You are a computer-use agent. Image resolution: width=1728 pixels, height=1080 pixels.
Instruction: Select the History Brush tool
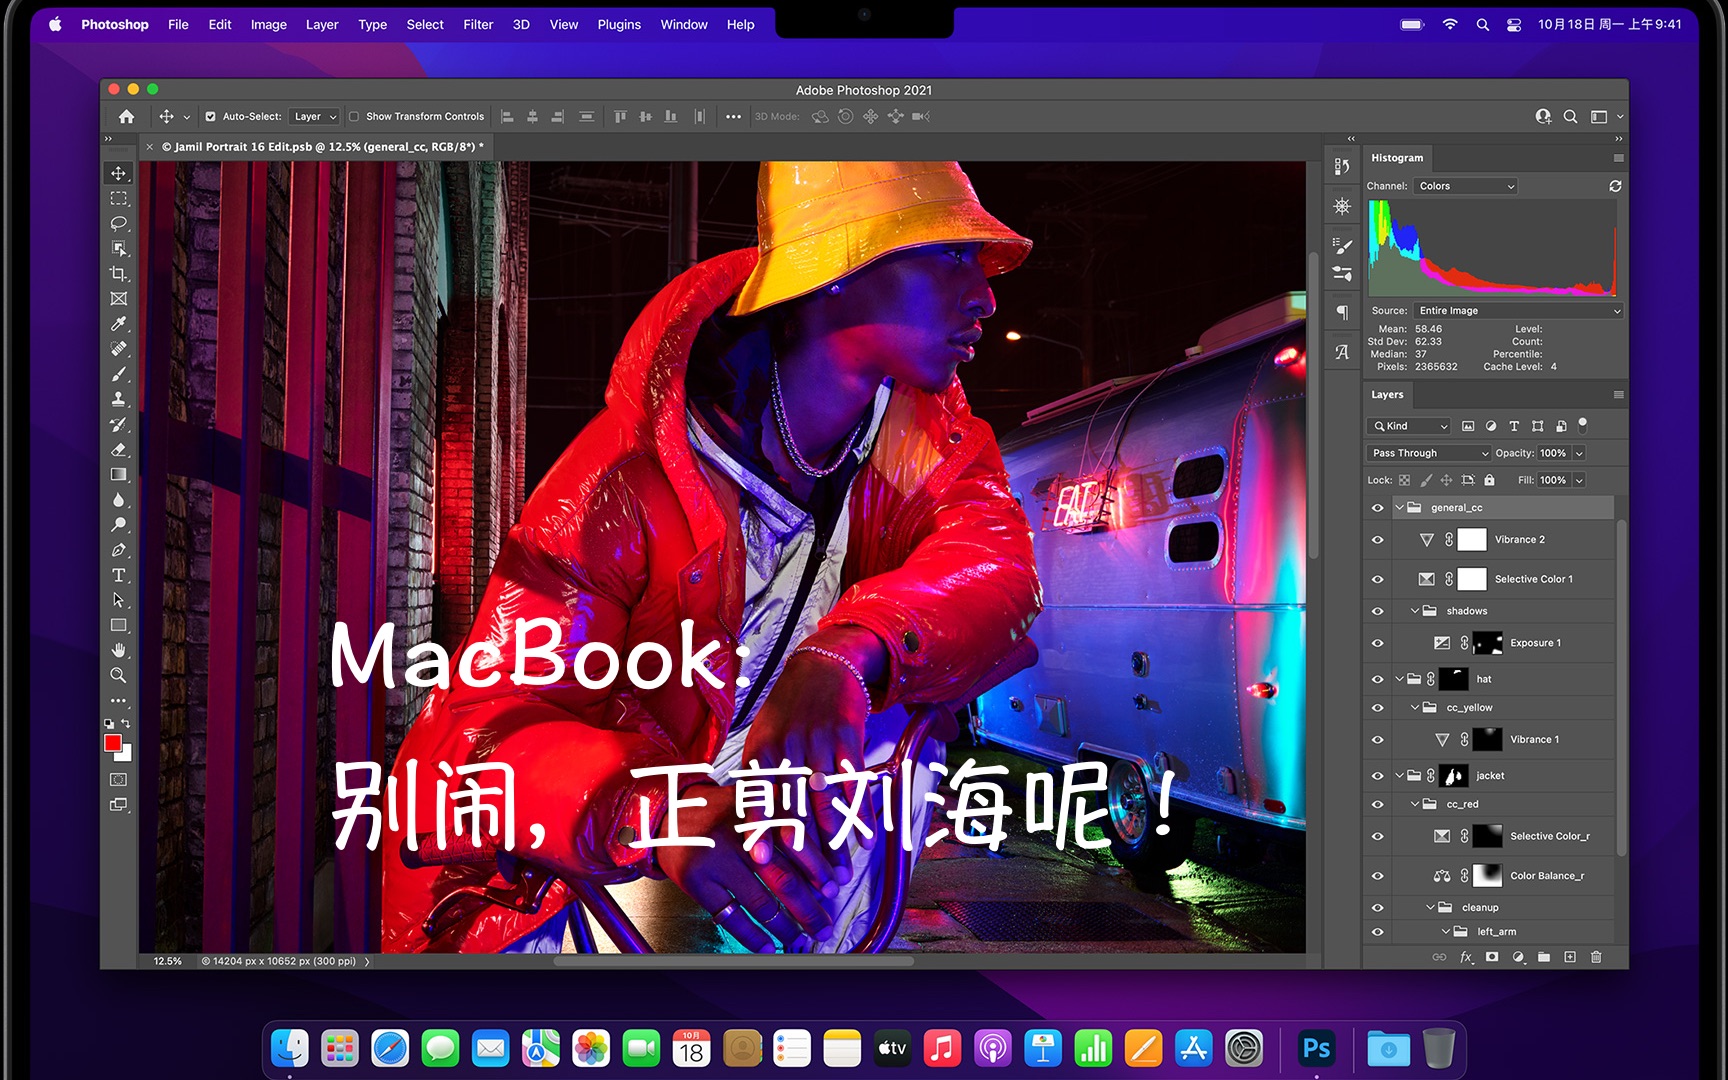pos(118,424)
